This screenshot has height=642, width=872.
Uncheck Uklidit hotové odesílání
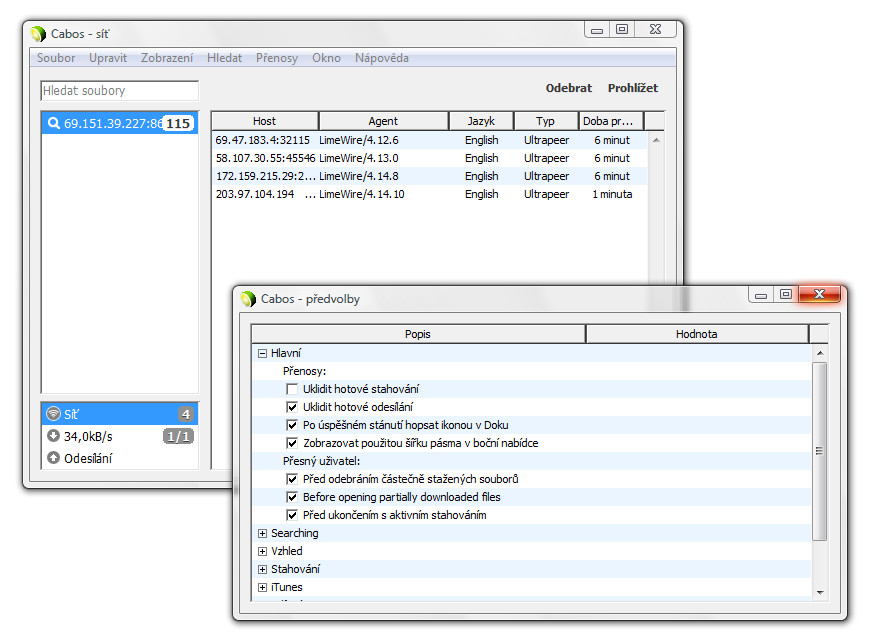[292, 407]
